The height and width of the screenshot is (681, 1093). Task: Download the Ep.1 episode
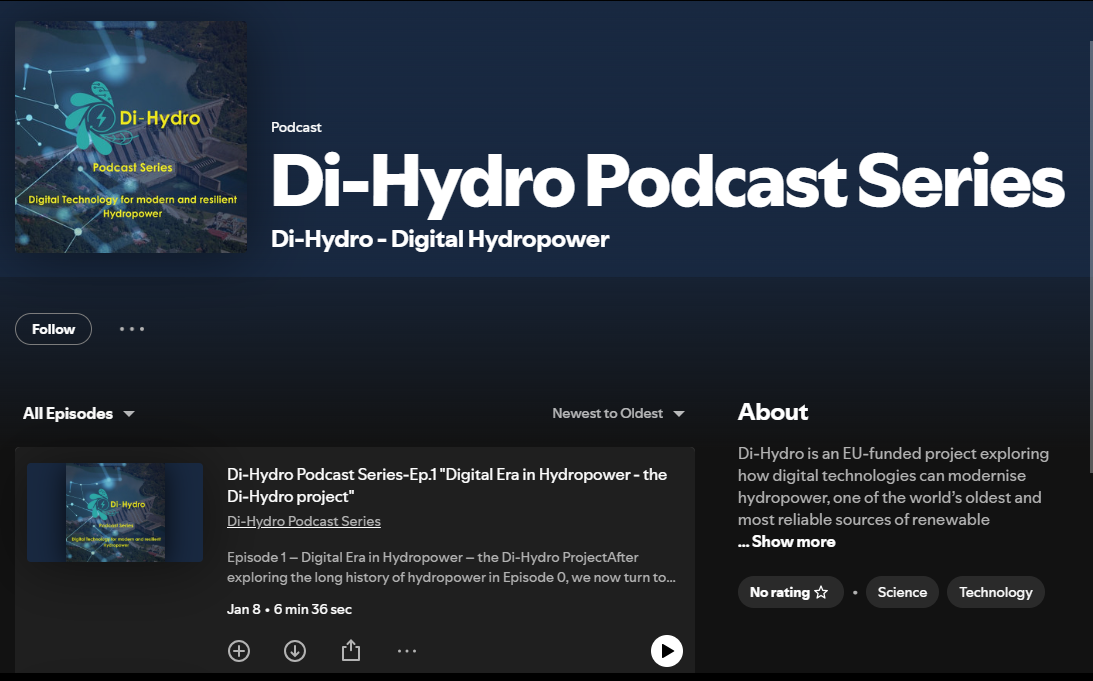click(x=295, y=651)
